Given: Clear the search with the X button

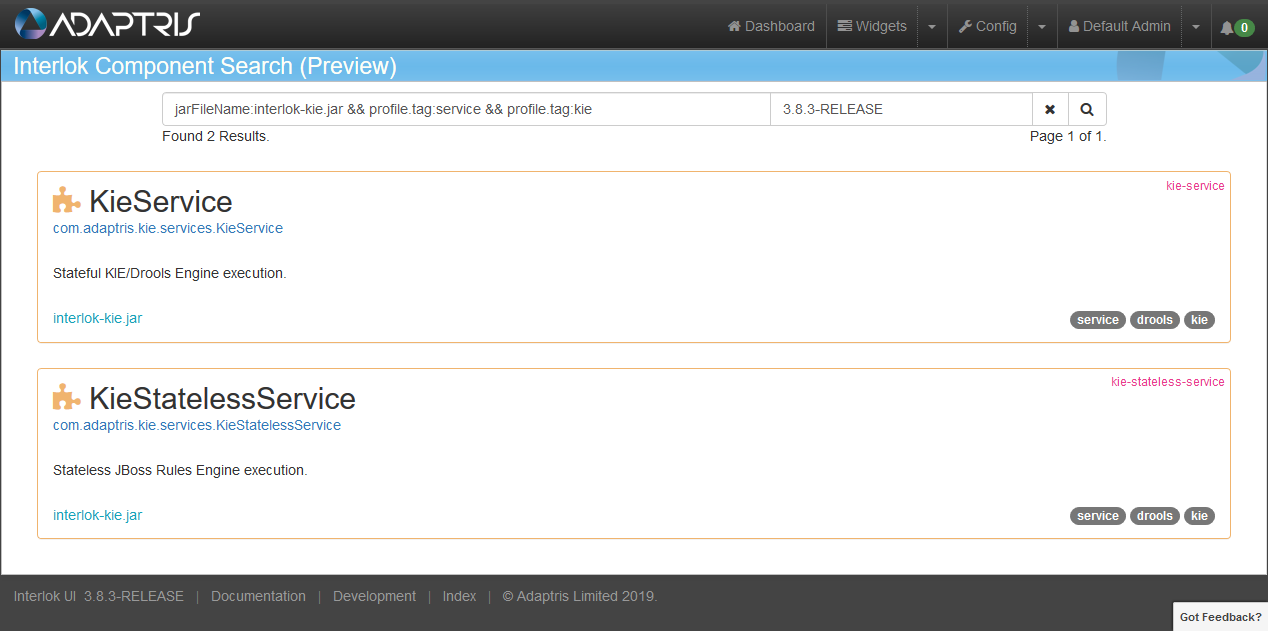Looking at the screenshot, I should click(1050, 109).
